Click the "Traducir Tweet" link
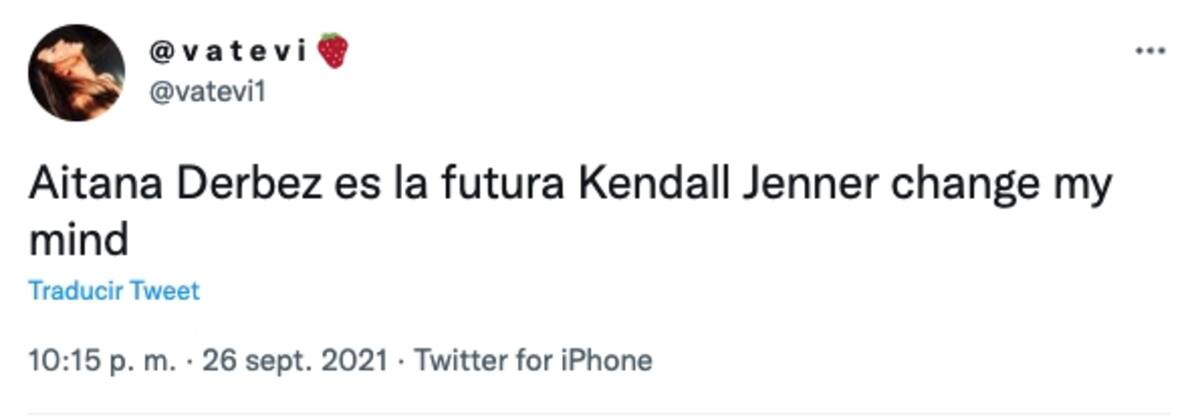Screen dimensions: 1200x417 click(x=114, y=291)
